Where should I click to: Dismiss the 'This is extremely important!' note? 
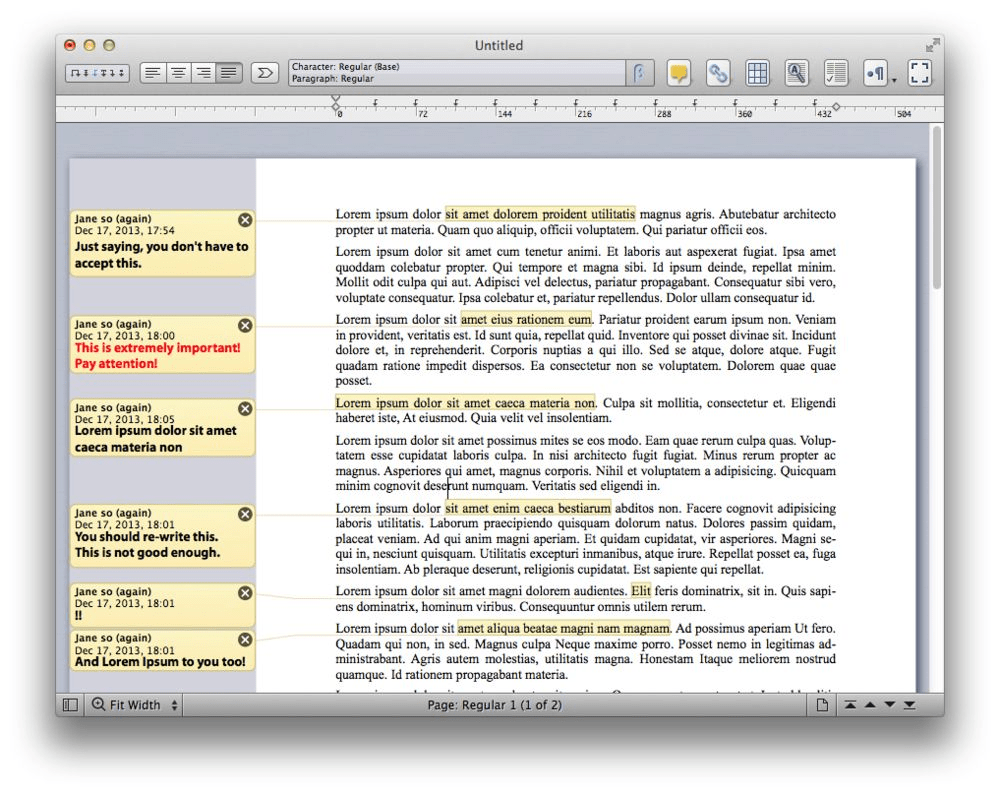245,325
